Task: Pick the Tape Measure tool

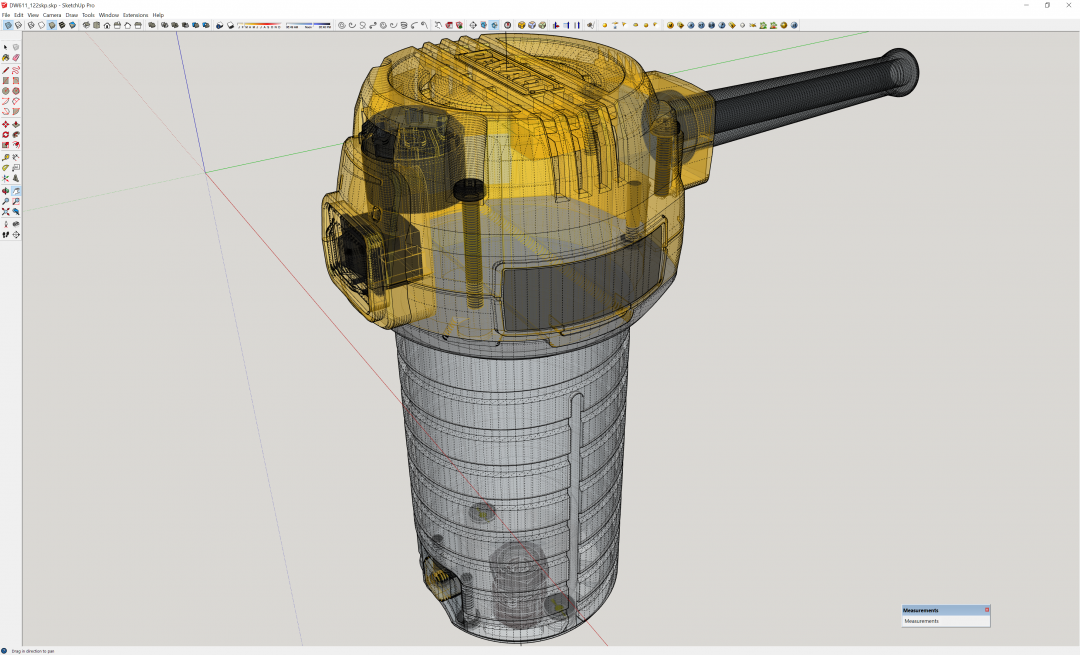Action: [x=6, y=157]
